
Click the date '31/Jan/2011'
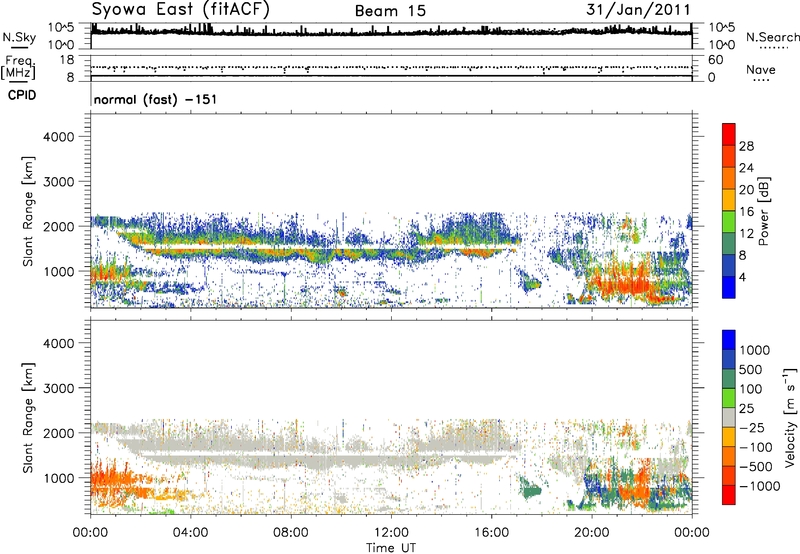tap(638, 9)
